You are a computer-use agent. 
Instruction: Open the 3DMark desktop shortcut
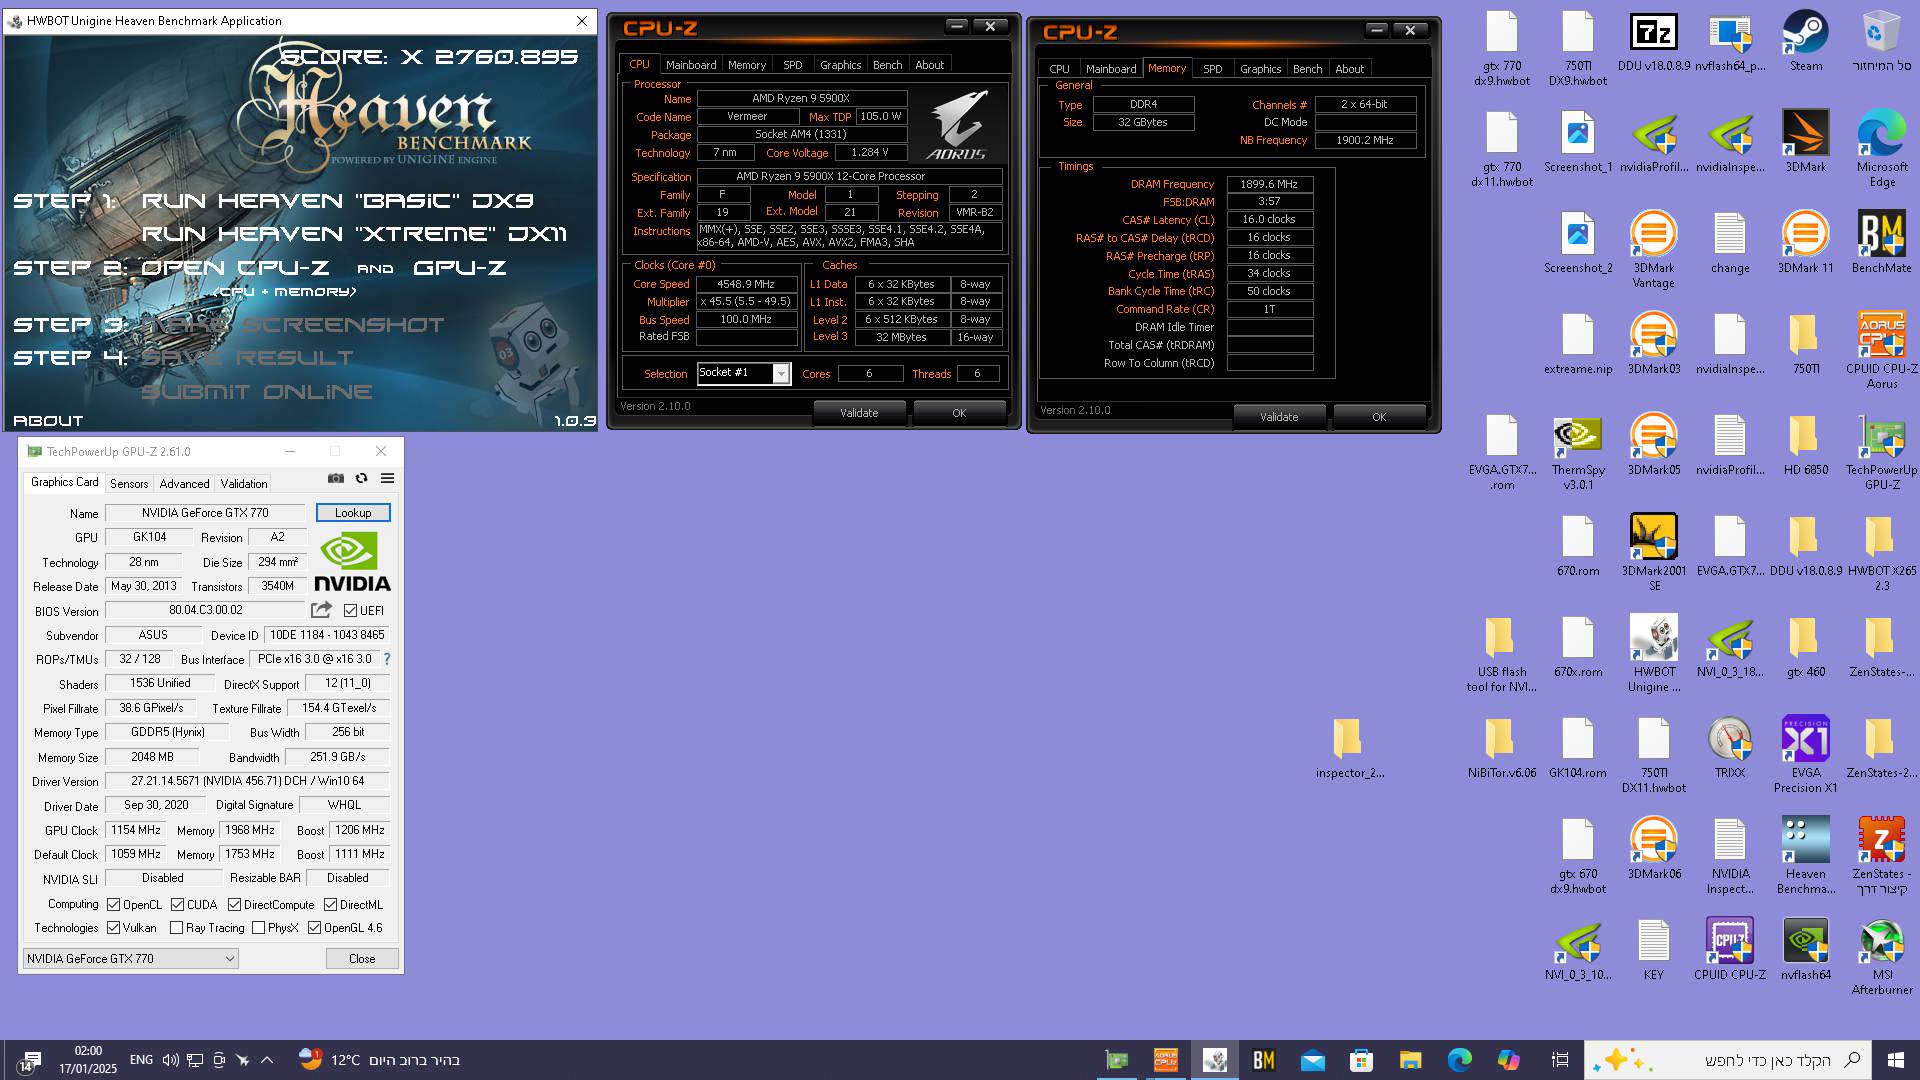[x=1805, y=143]
